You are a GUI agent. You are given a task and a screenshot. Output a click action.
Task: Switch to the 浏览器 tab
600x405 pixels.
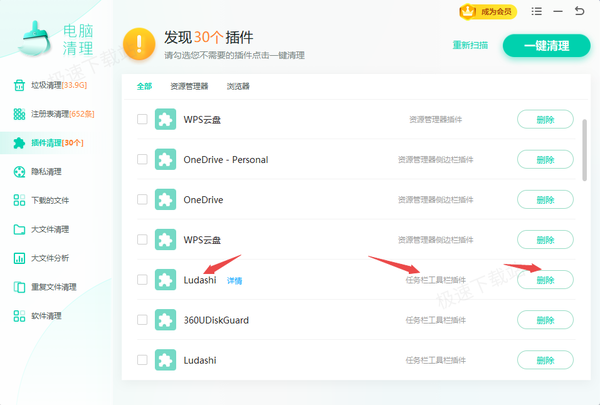pos(238,86)
